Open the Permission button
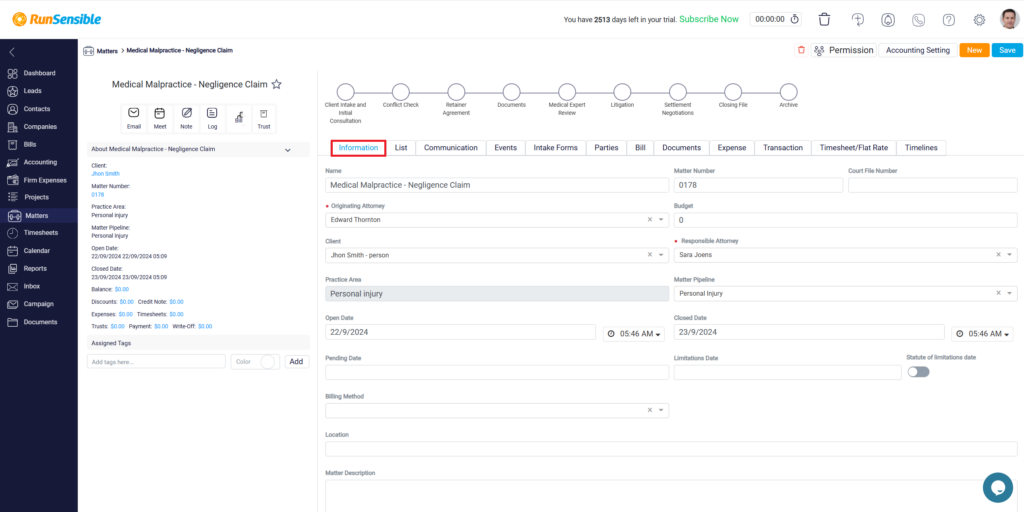 click(x=844, y=50)
